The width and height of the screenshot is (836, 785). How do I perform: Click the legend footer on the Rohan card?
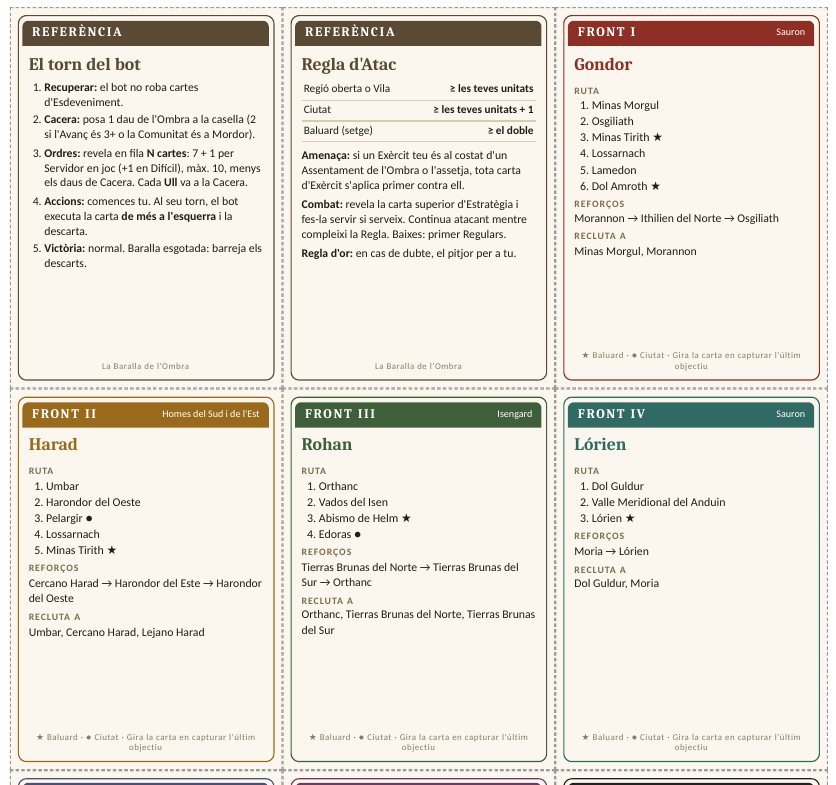point(418,742)
